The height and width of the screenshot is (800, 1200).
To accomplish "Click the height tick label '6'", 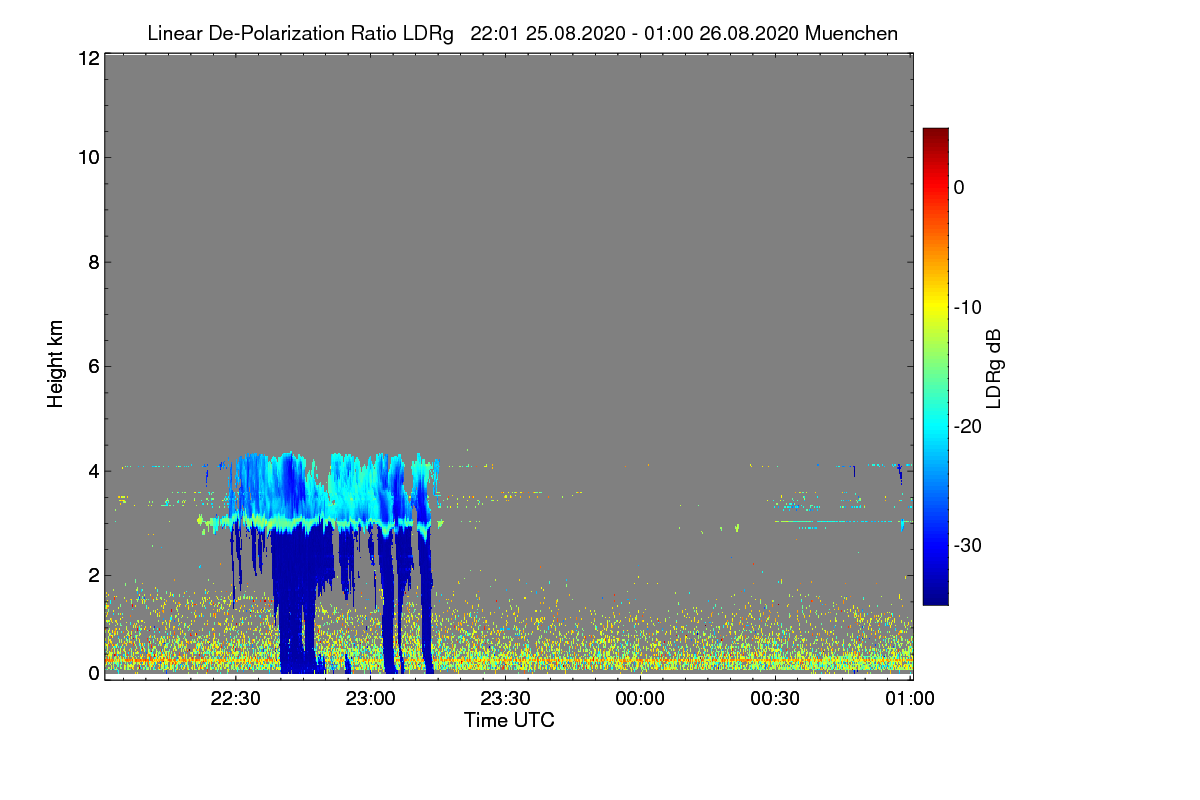I will click(93, 366).
